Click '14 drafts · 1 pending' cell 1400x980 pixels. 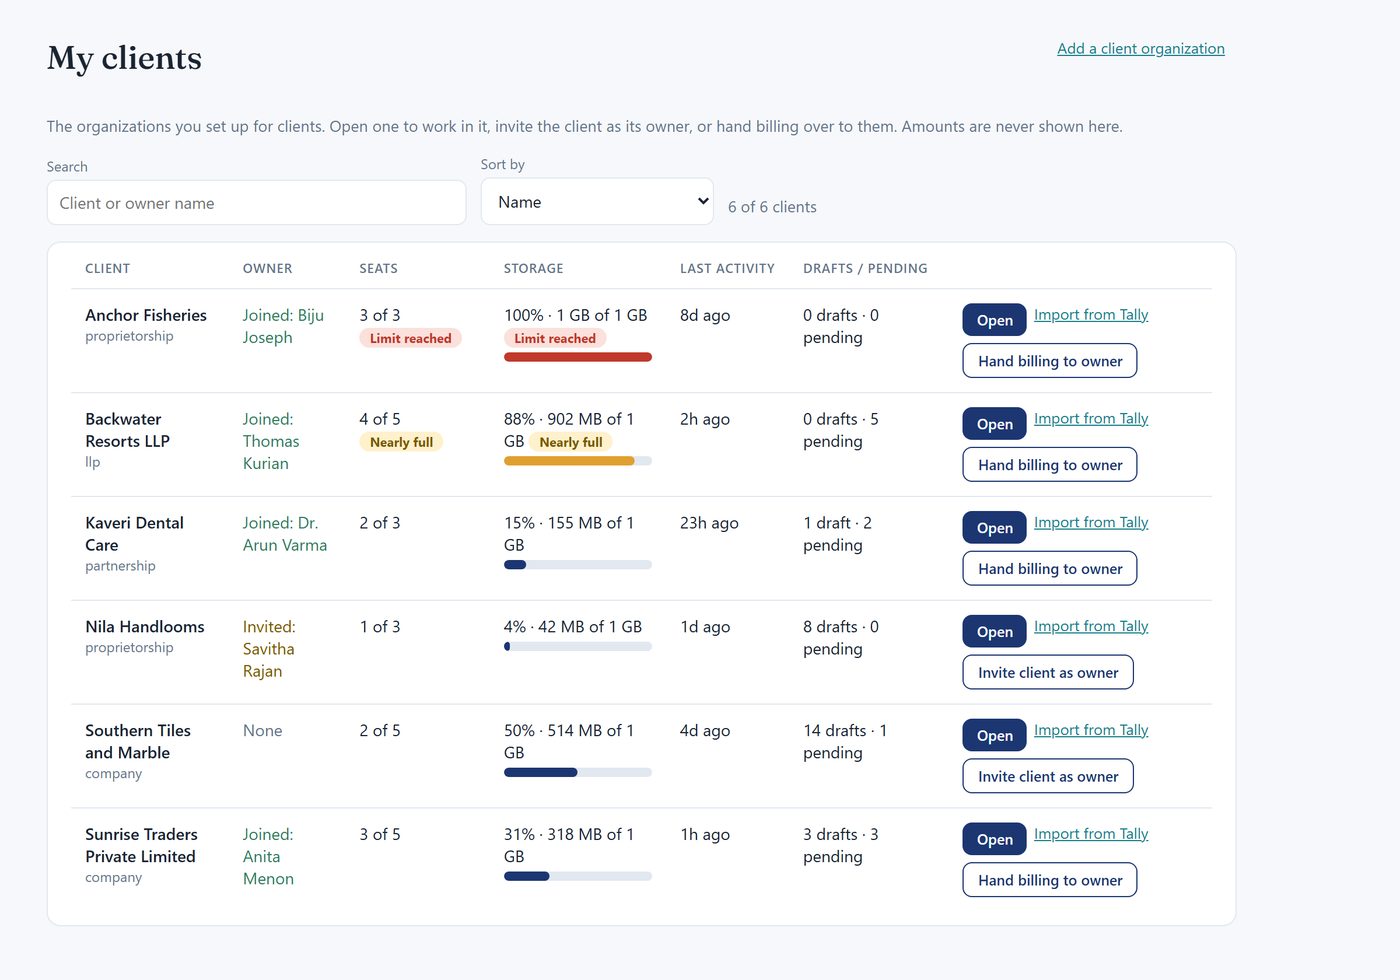845,742
